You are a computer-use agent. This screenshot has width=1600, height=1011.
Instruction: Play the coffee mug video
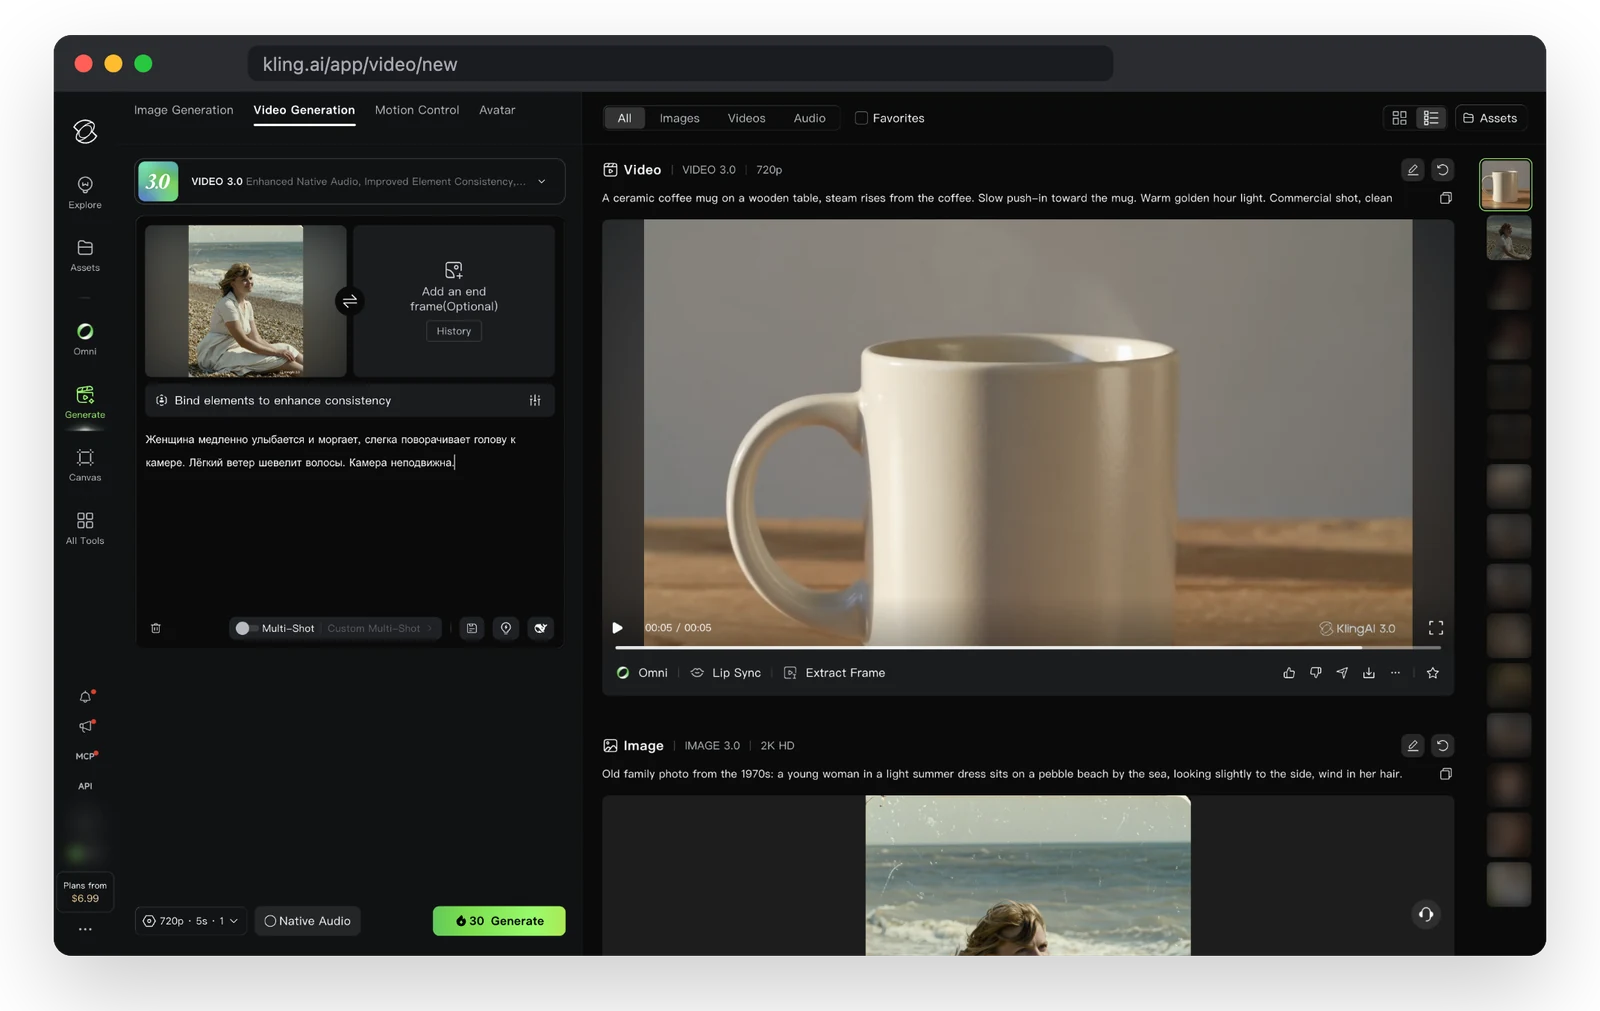point(617,628)
